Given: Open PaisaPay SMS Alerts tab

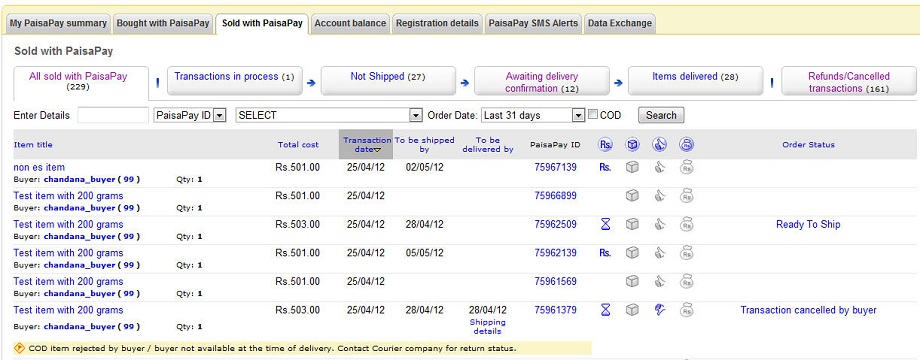Looking at the screenshot, I should click(x=533, y=23).
